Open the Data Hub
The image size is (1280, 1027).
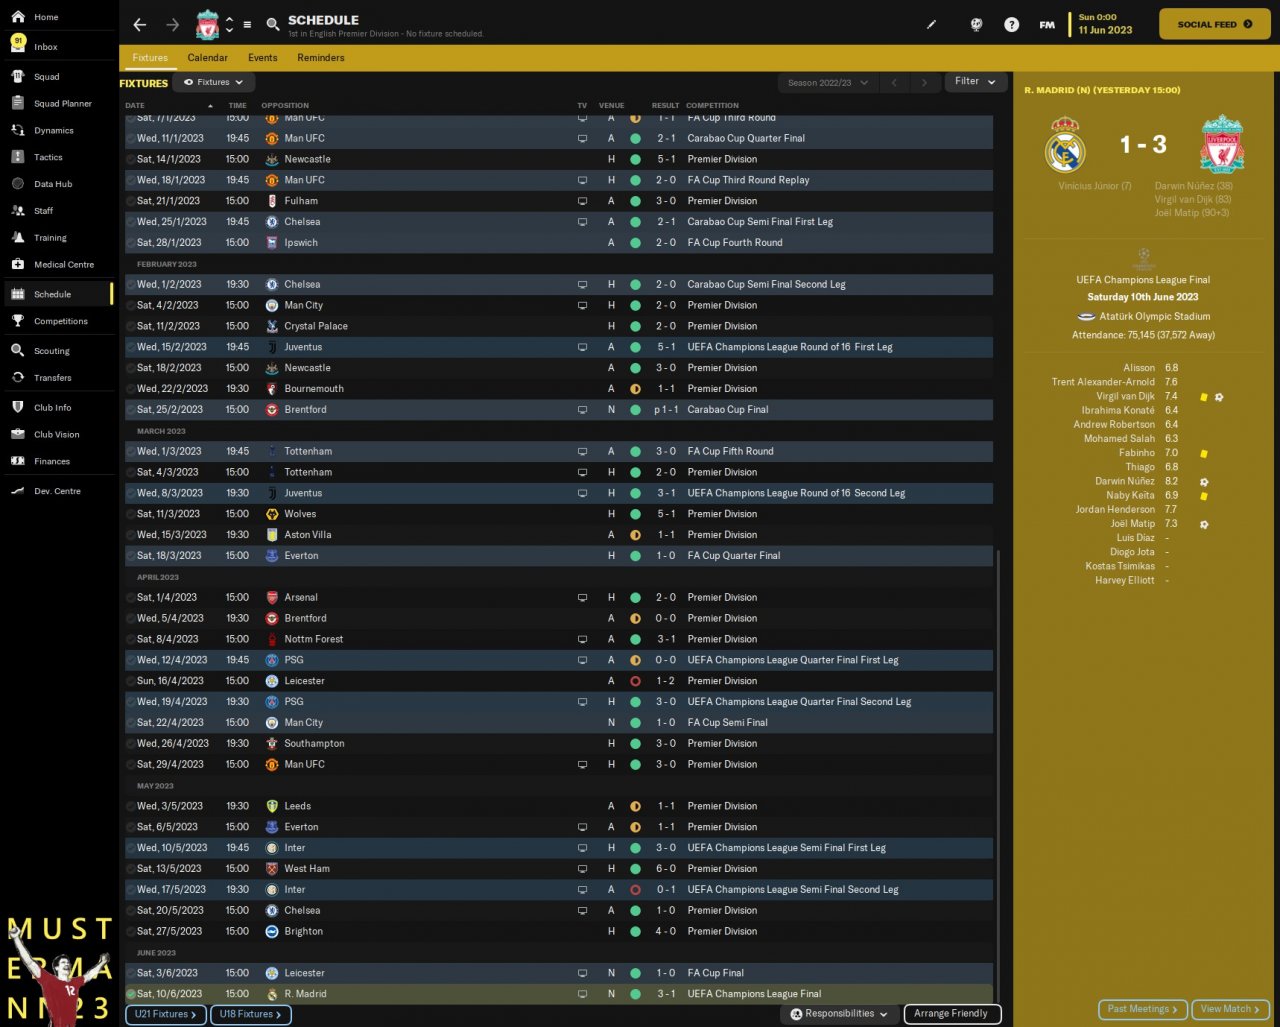59,184
